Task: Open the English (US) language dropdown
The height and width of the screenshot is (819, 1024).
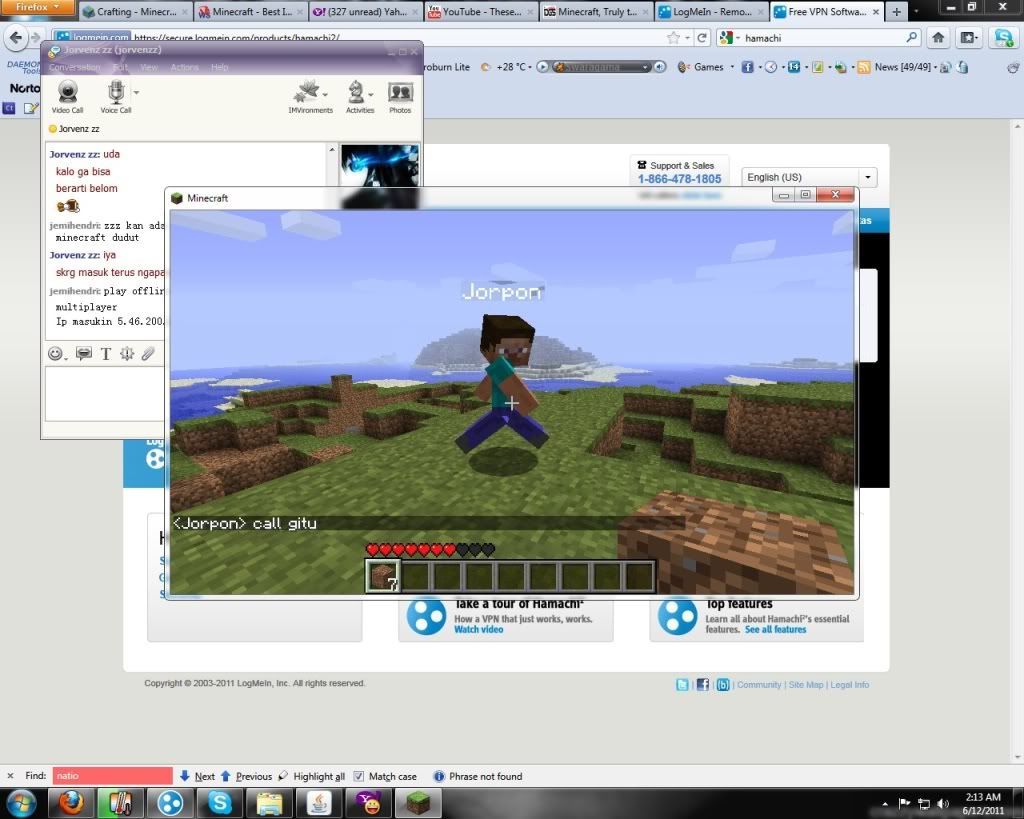Action: (808, 177)
